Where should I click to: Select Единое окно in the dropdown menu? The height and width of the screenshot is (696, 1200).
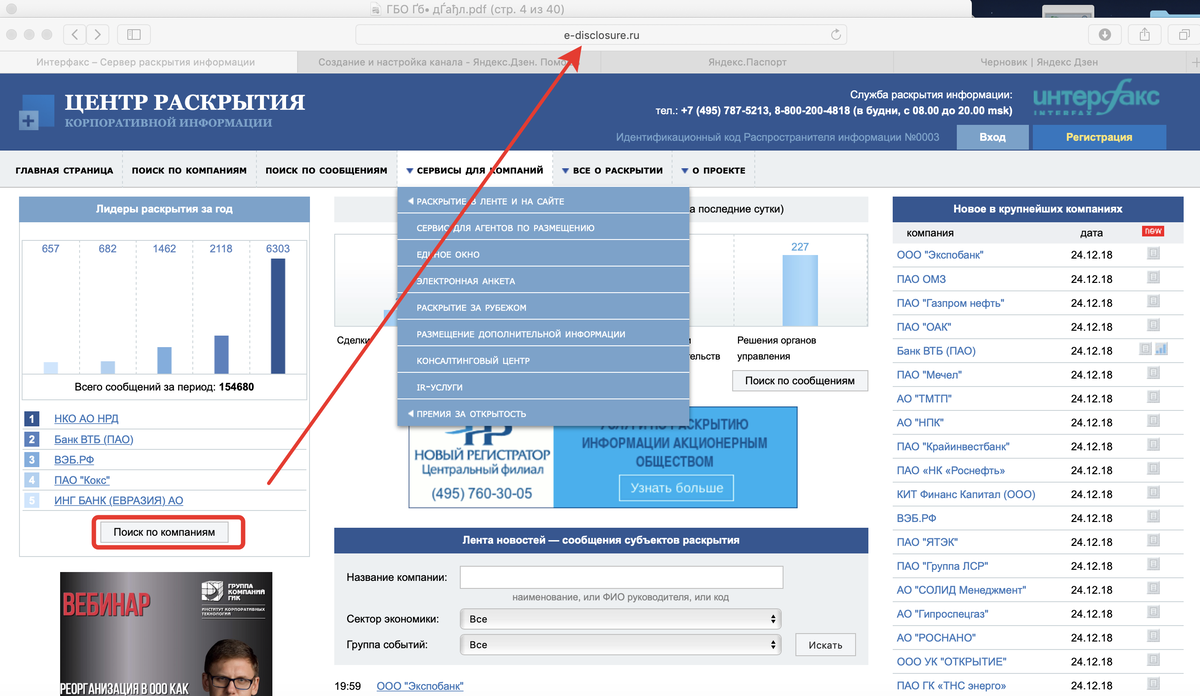point(543,254)
